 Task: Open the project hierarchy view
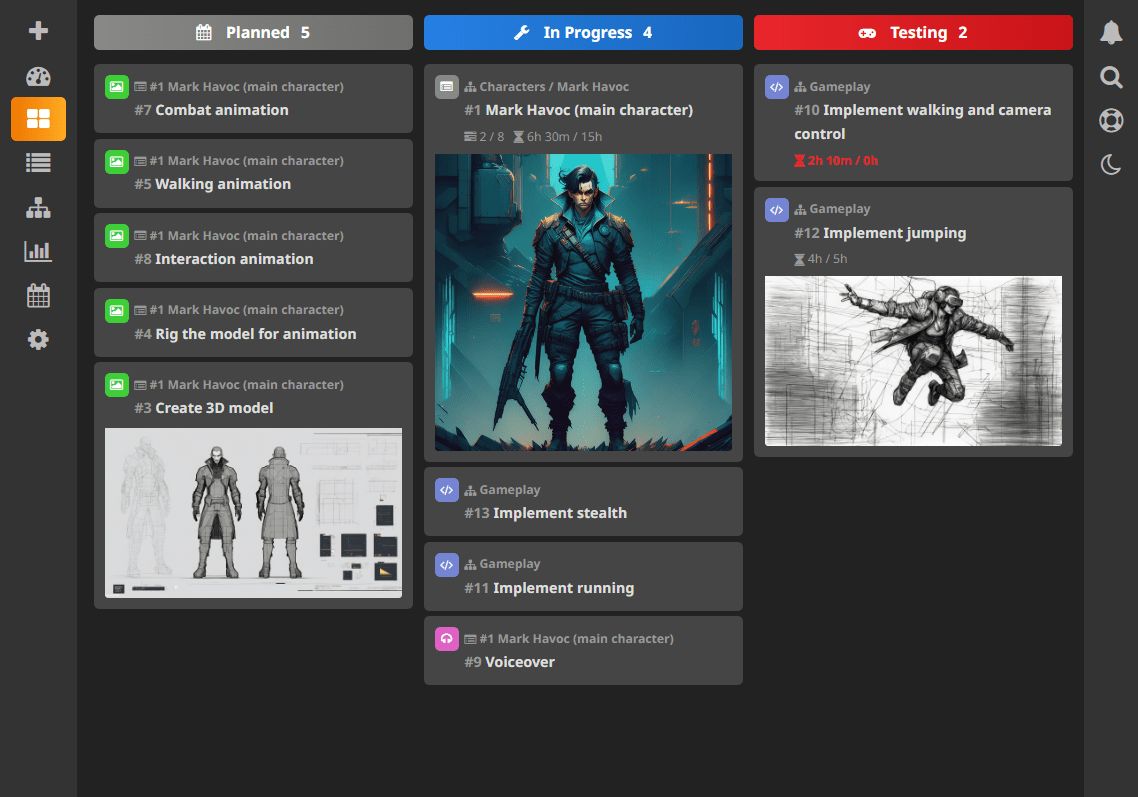pos(37,207)
